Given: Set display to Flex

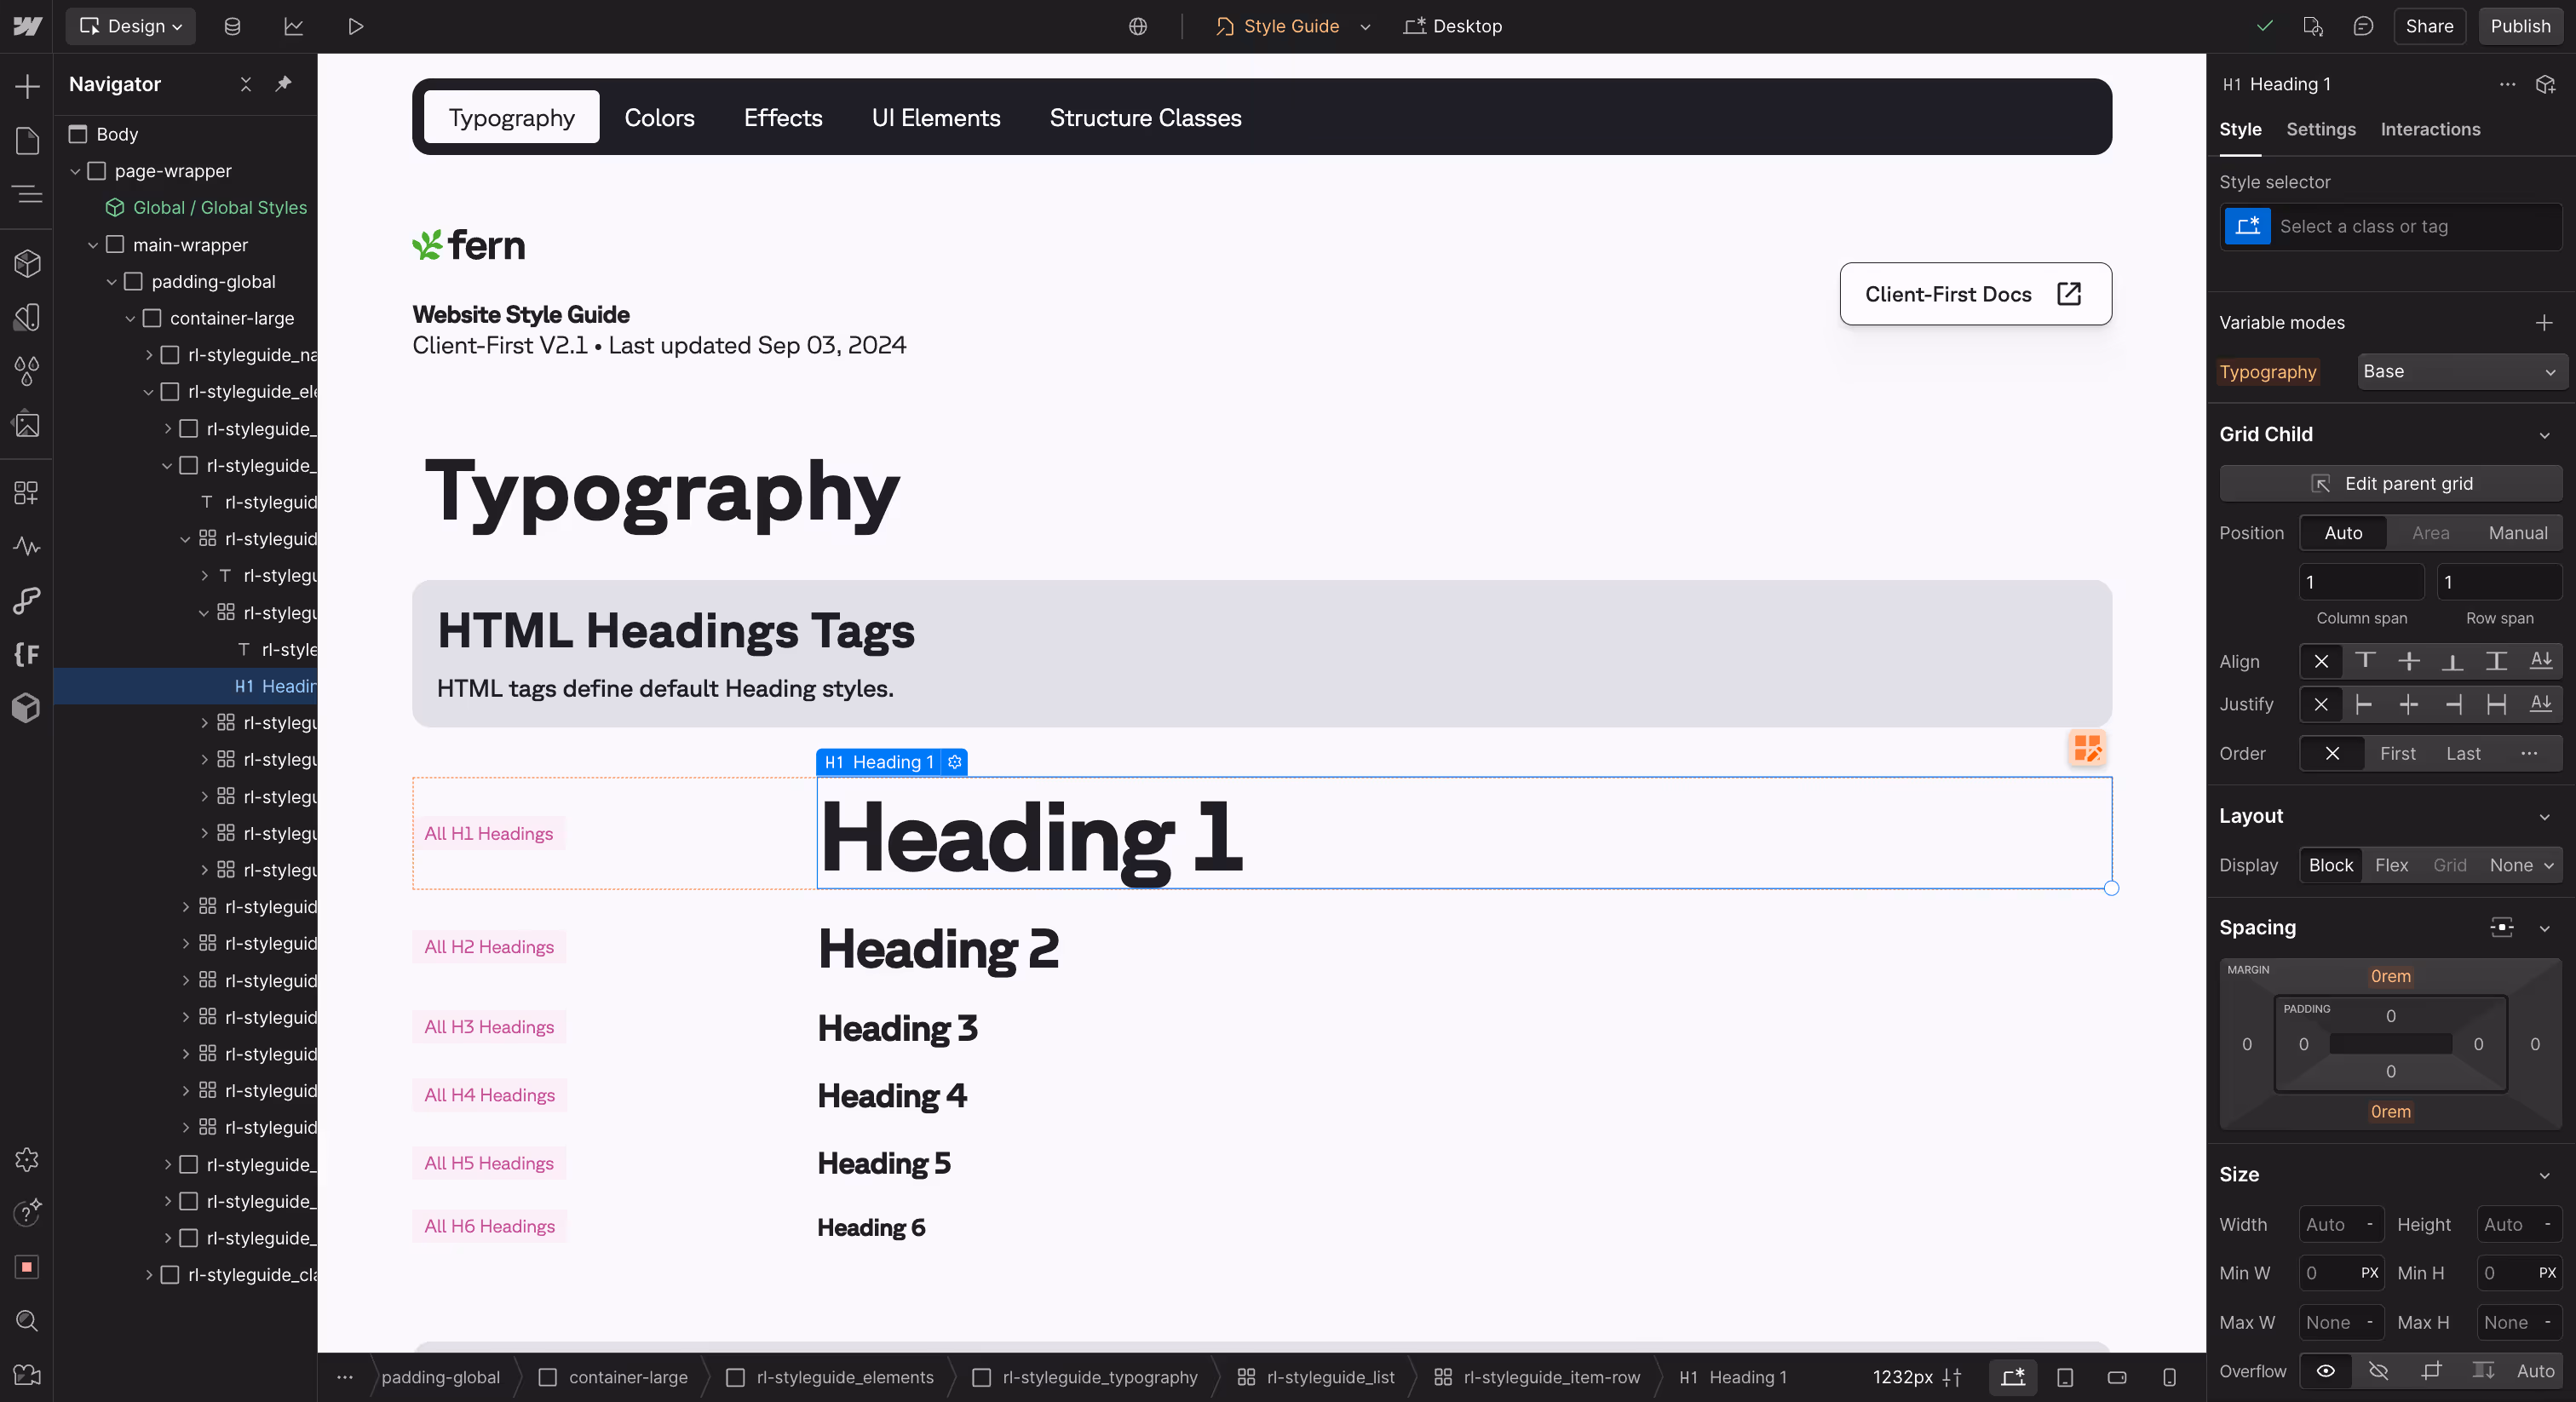Looking at the screenshot, I should [2390, 865].
